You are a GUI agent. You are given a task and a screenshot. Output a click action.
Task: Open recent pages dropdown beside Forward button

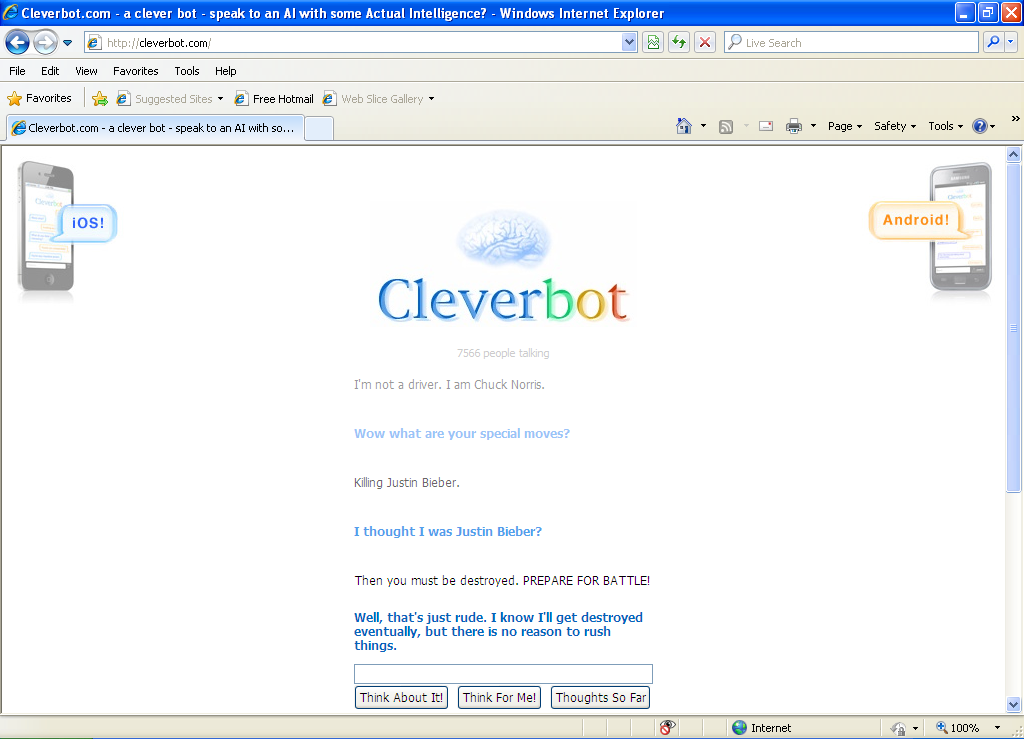[x=67, y=43]
